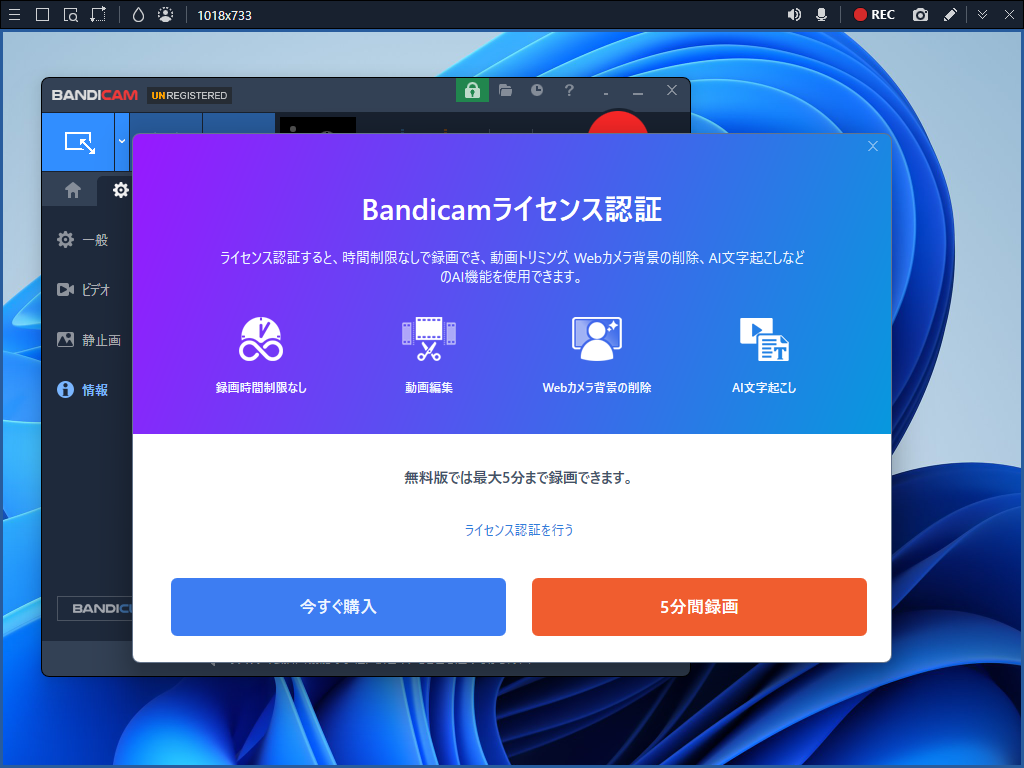Image resolution: width=1024 pixels, height=768 pixels.
Task: Click the Bandicam ライセンス認証 heading
Action: click(x=512, y=210)
